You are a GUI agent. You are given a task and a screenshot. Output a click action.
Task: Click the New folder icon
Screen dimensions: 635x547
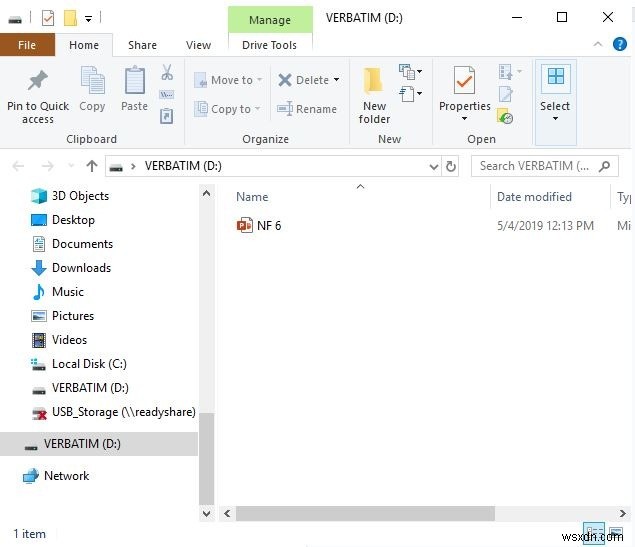[373, 80]
